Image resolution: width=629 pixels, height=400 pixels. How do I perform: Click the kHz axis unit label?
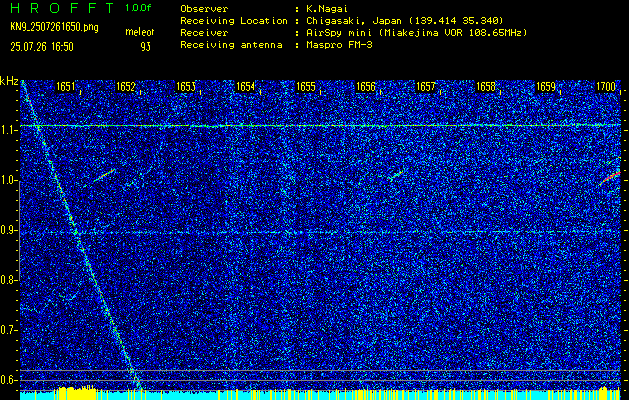coord(9,81)
